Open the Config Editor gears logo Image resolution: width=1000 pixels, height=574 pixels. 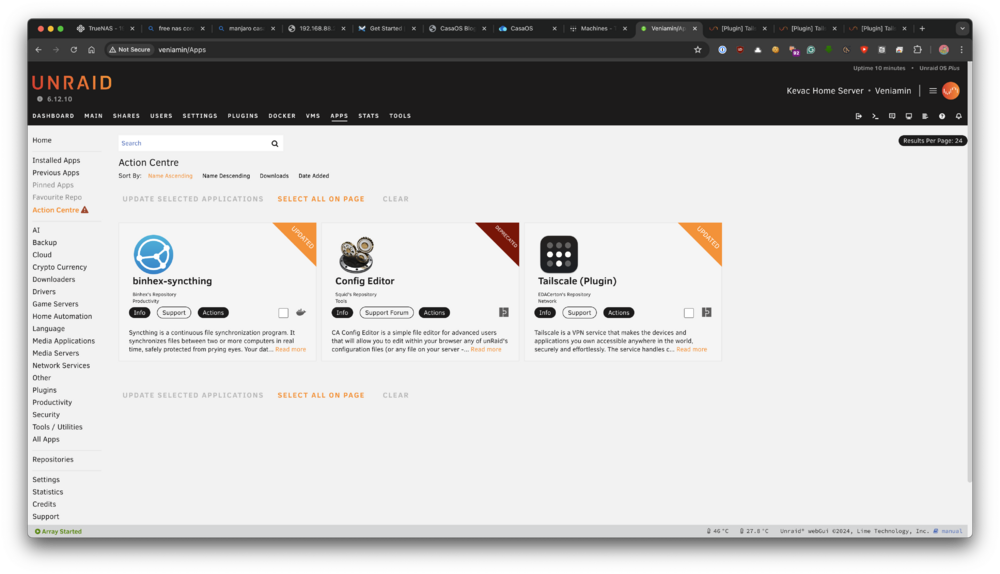(356, 254)
